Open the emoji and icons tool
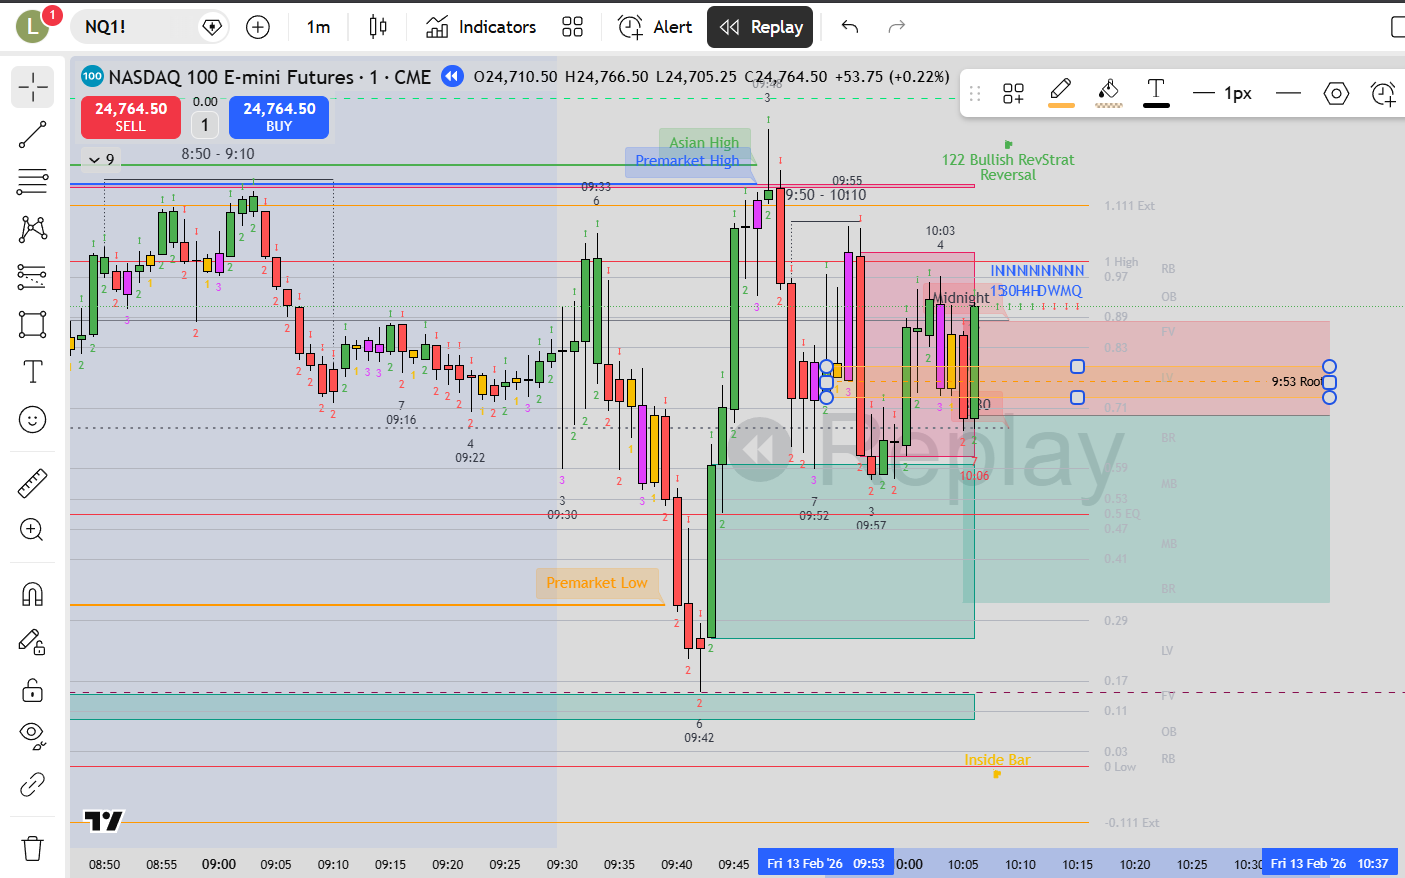 [x=32, y=419]
